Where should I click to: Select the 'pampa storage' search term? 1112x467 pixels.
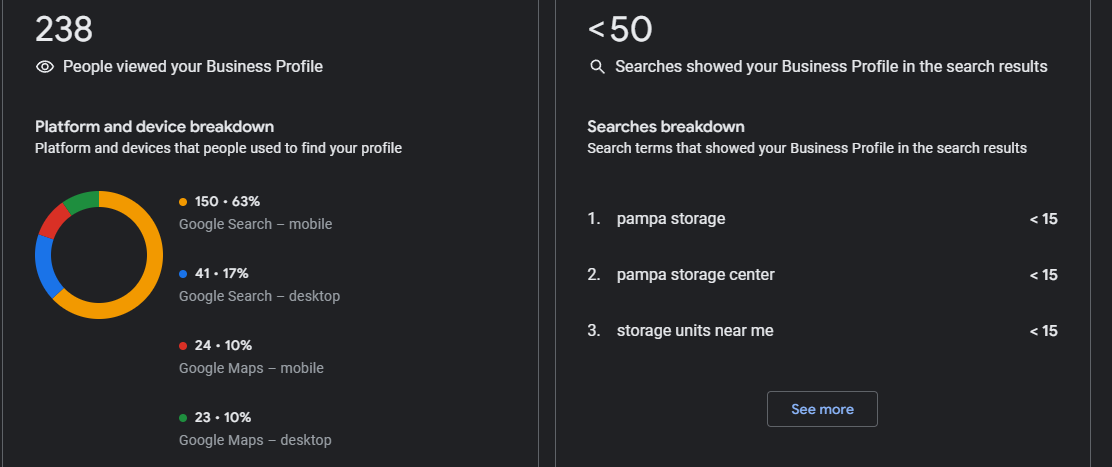coord(670,219)
